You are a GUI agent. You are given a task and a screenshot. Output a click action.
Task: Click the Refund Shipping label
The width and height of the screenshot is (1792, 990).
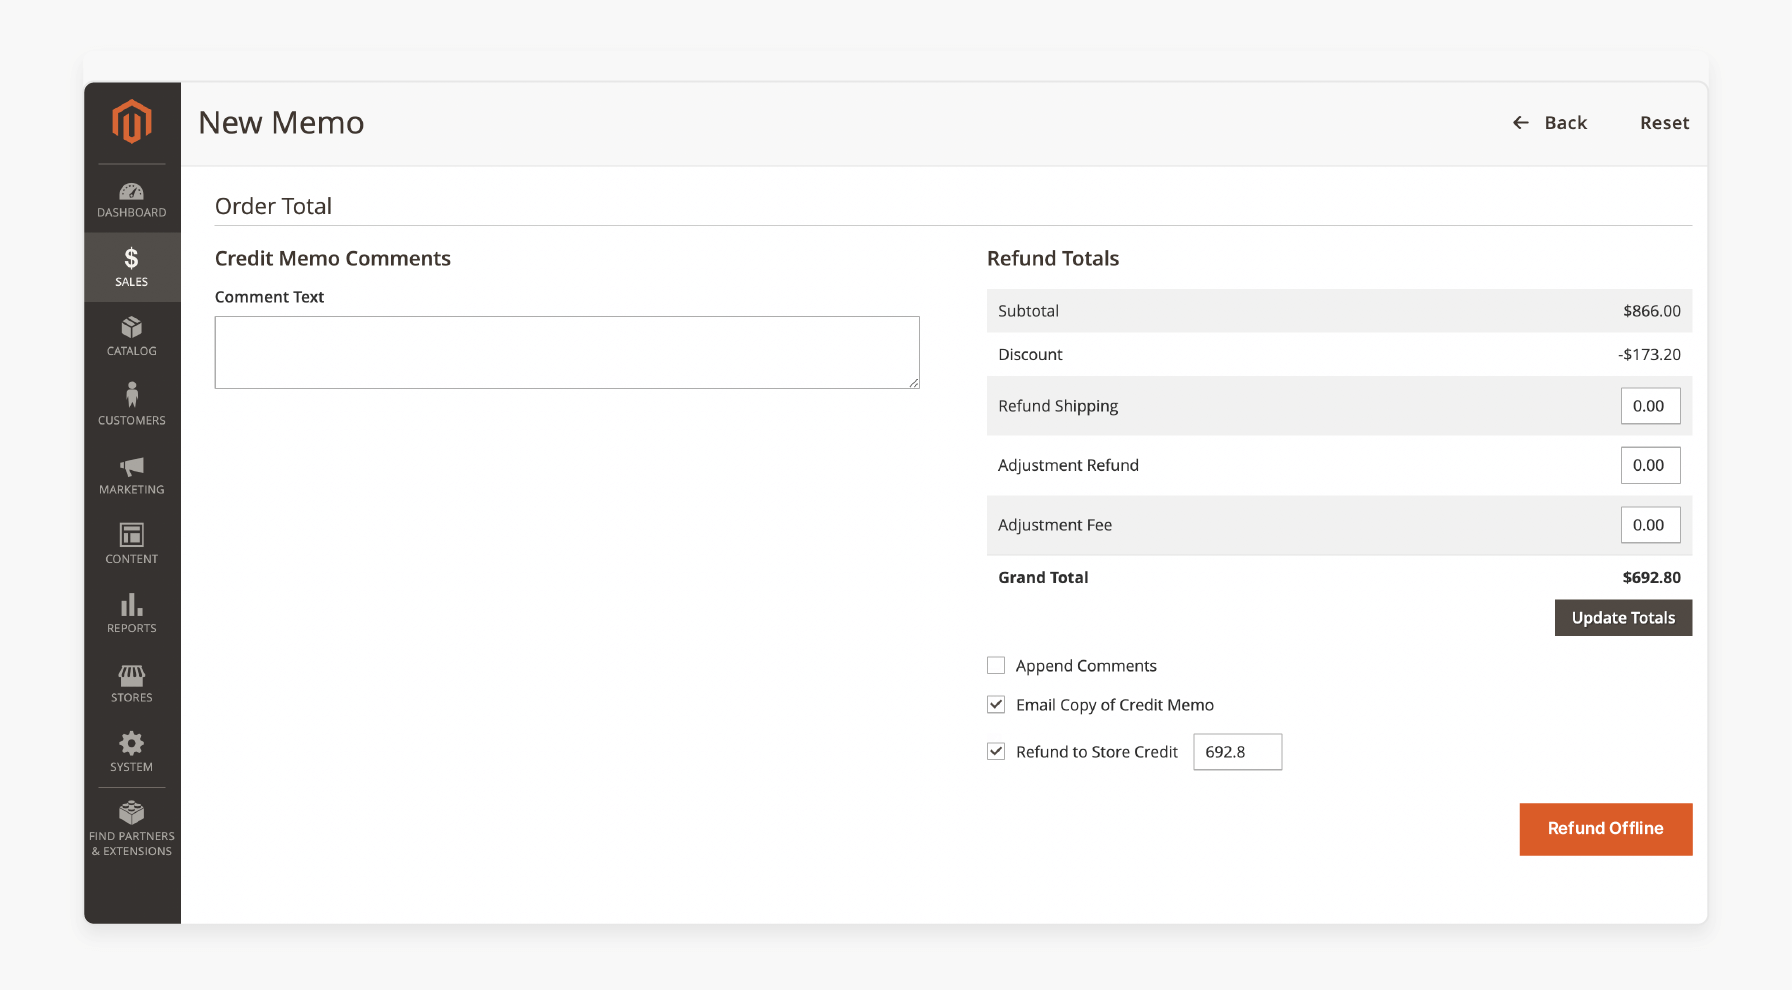1058,406
